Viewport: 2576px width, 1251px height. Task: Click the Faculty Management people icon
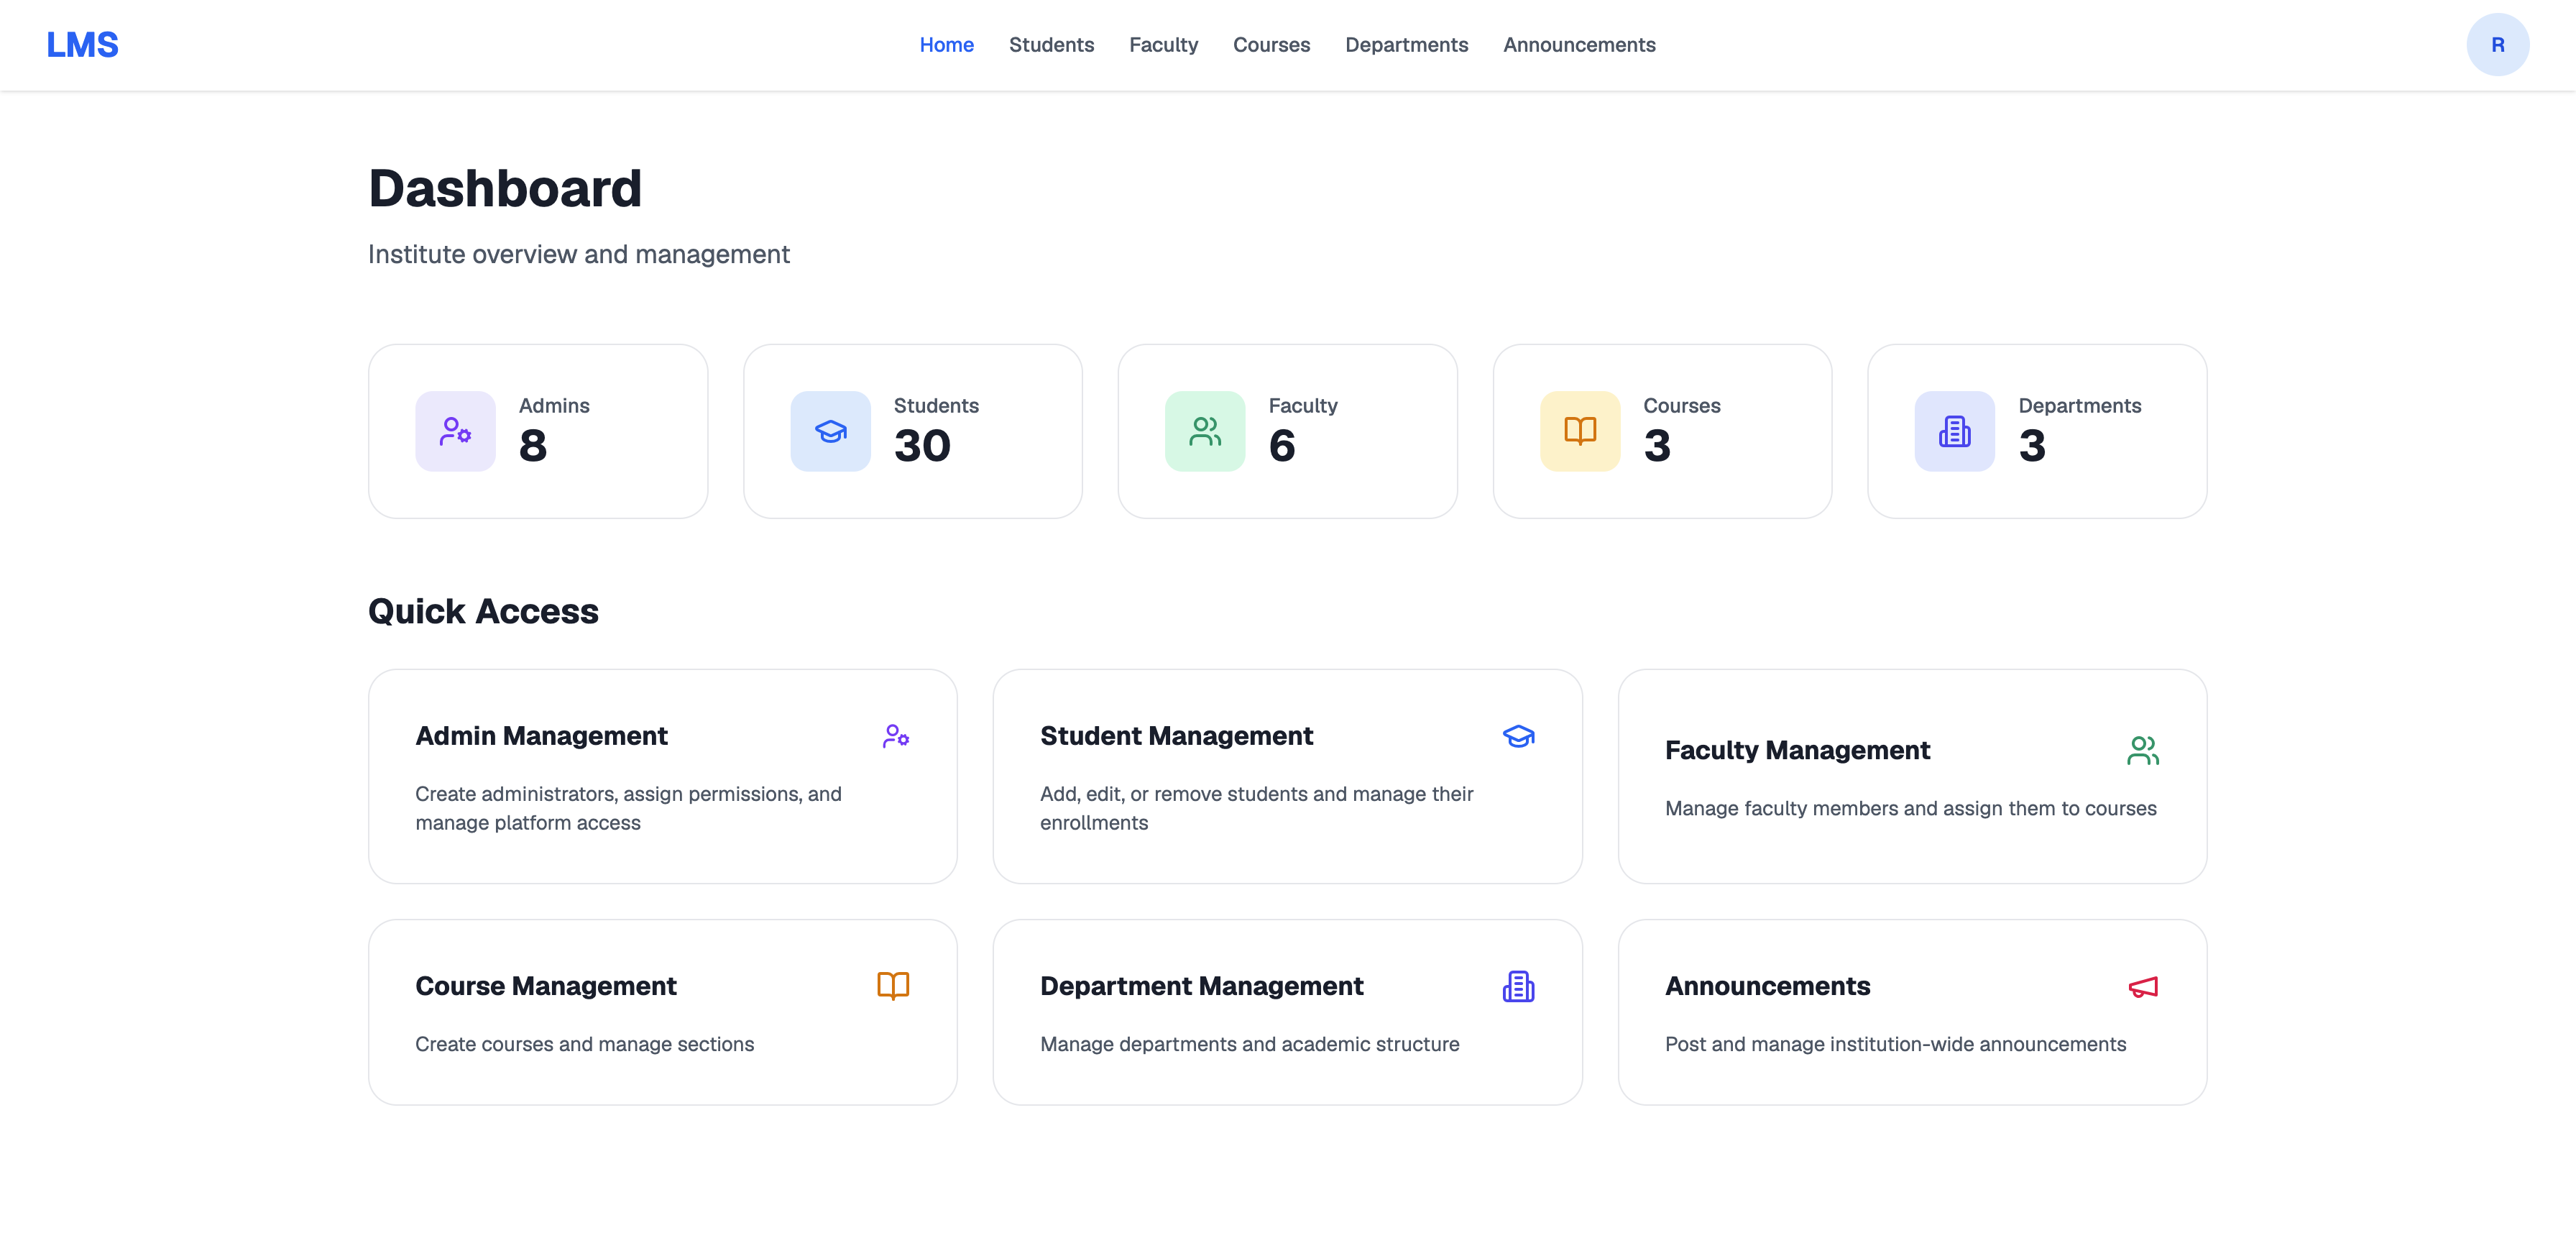pos(2143,750)
